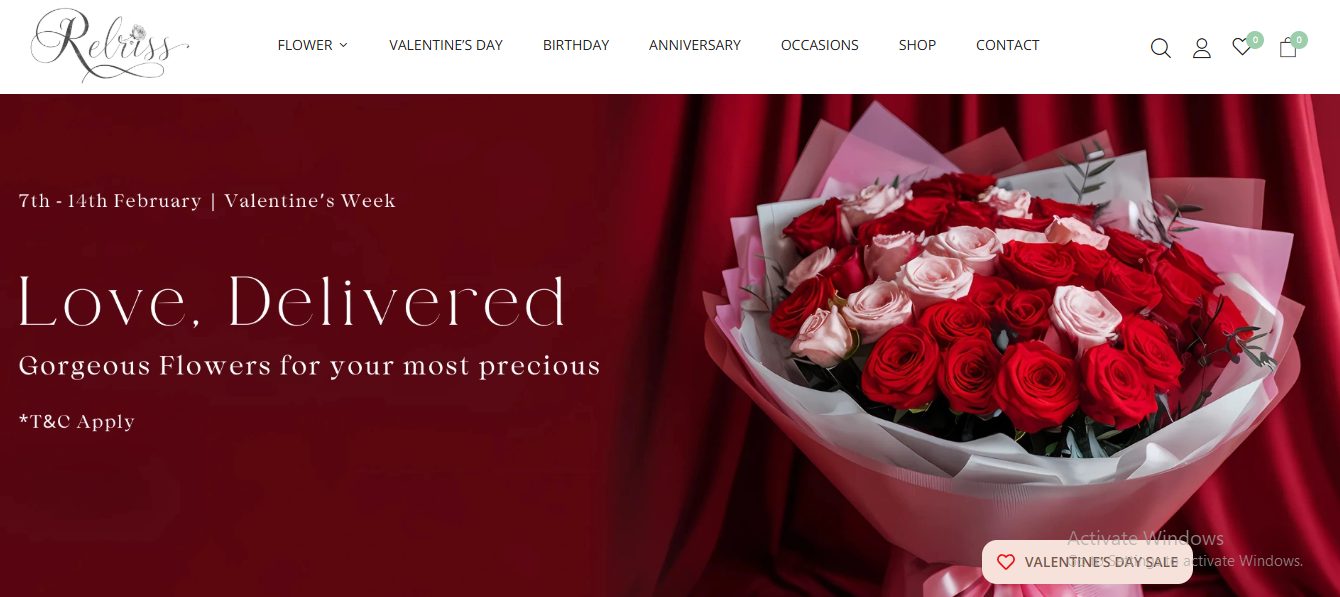Click the *T&C Apply text

(x=77, y=422)
